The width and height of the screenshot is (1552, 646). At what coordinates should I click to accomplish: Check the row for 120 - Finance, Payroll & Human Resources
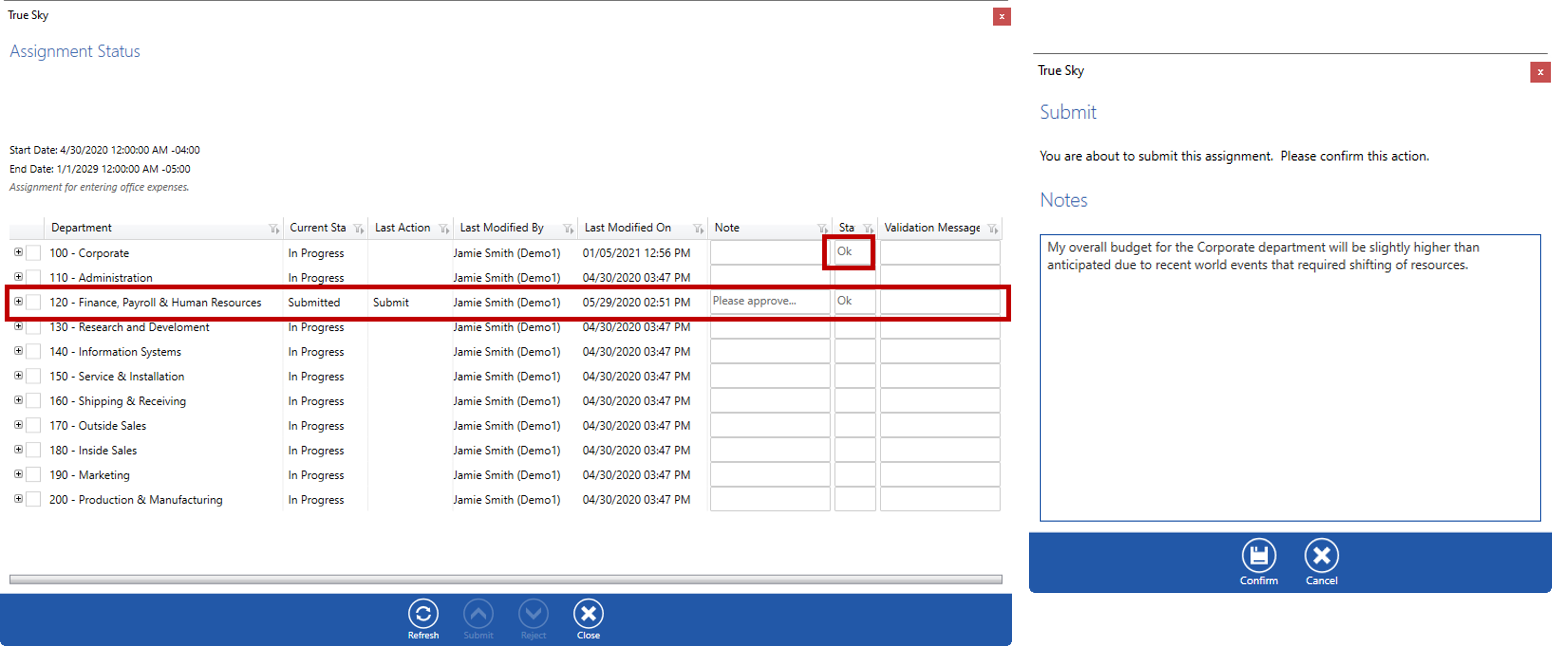[x=35, y=302]
